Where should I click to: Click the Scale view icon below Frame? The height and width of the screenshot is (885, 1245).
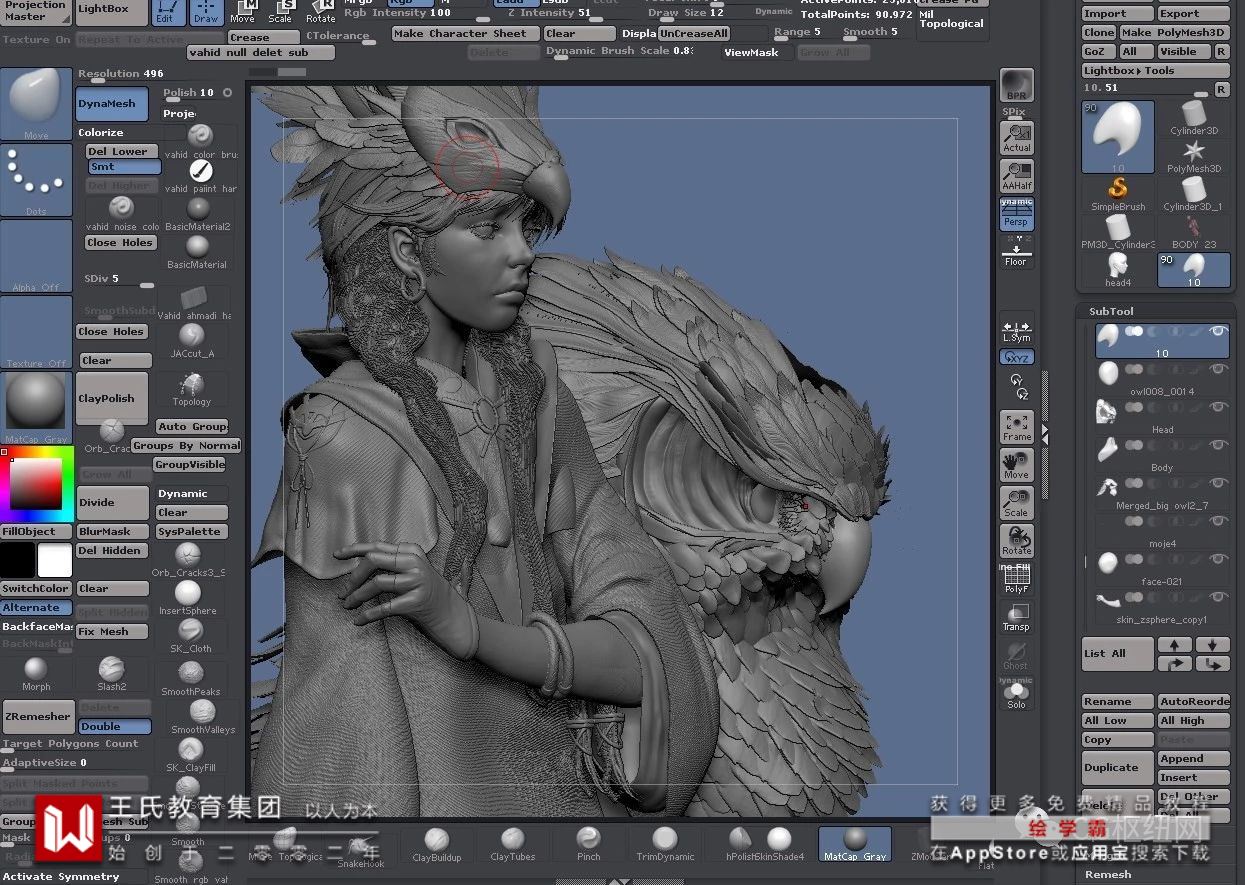click(1017, 503)
